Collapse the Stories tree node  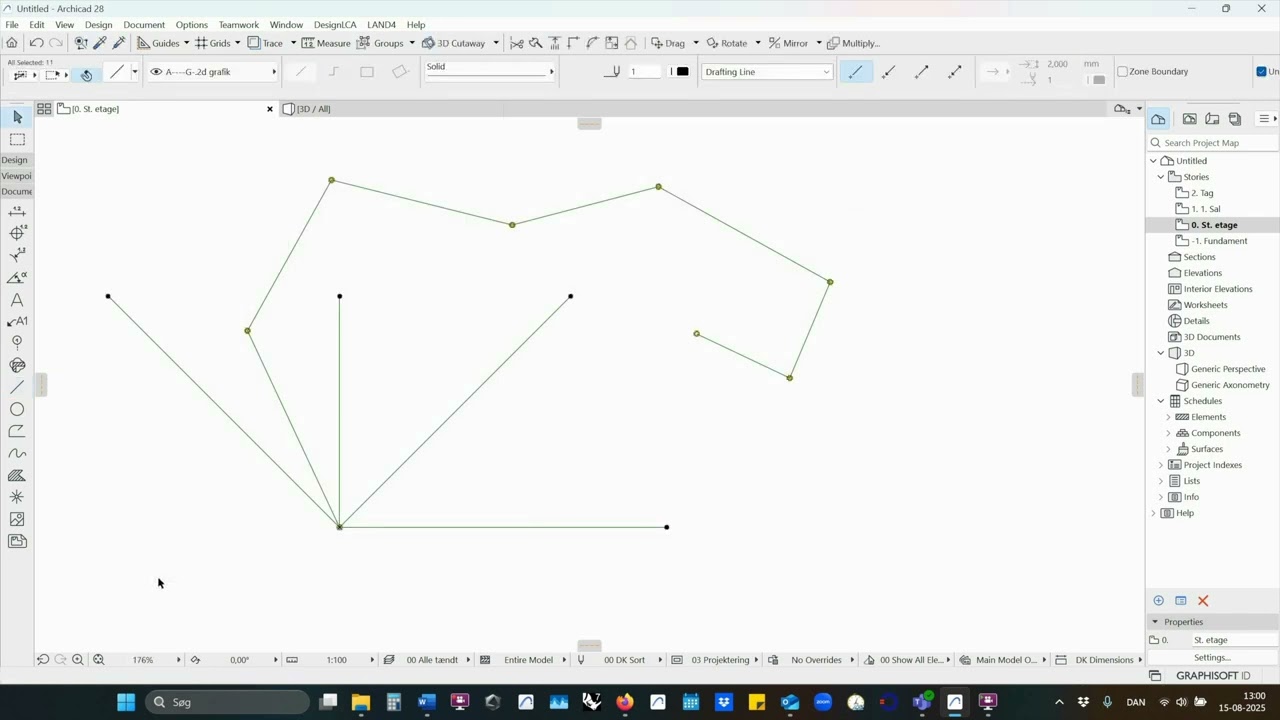coord(1161,177)
